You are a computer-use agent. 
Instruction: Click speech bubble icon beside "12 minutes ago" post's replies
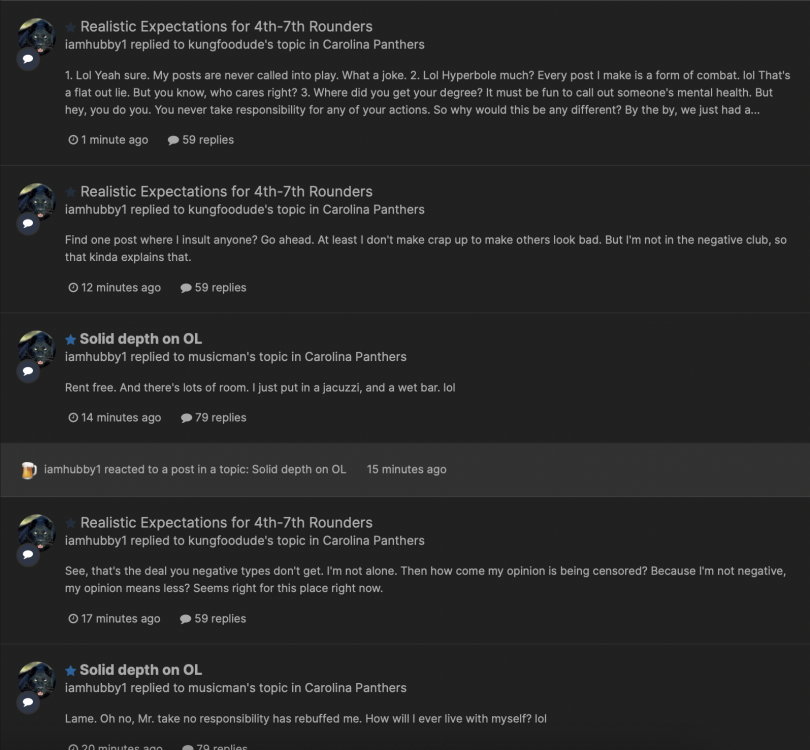[186, 288]
